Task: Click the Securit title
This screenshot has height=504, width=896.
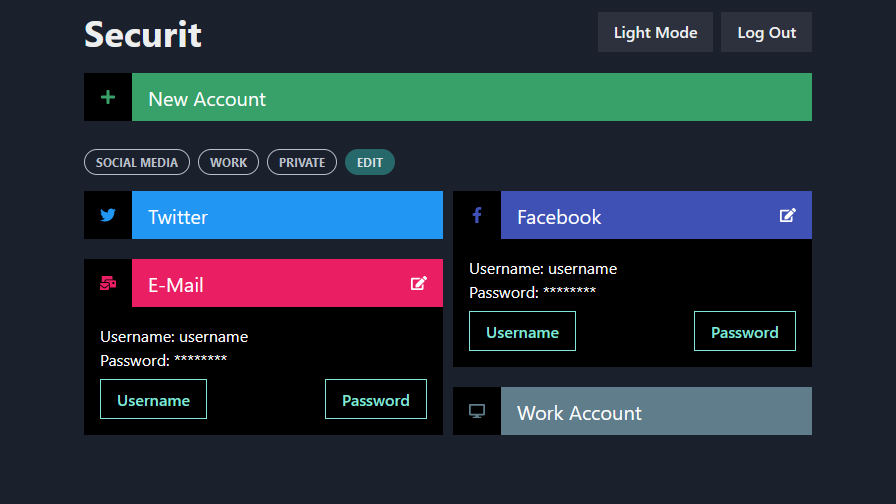Action: point(143,34)
